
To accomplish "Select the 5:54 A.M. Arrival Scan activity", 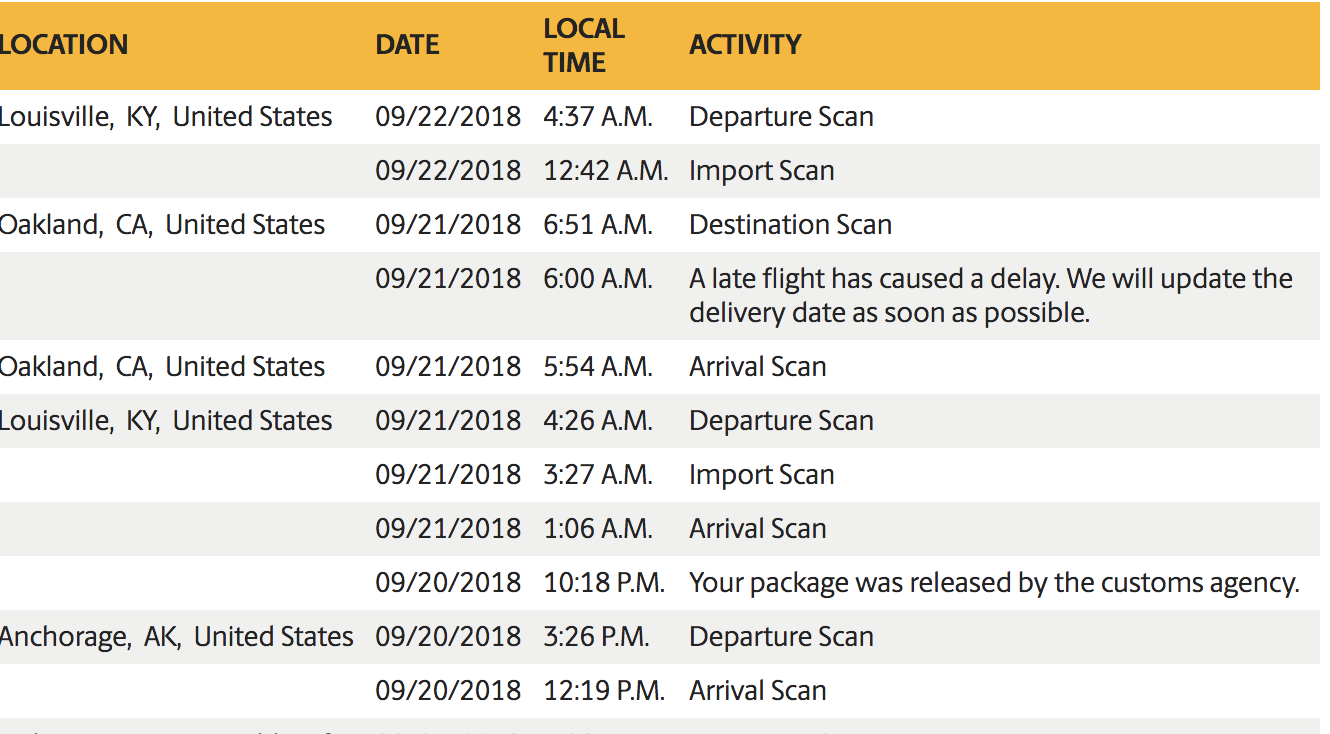I will [757, 367].
